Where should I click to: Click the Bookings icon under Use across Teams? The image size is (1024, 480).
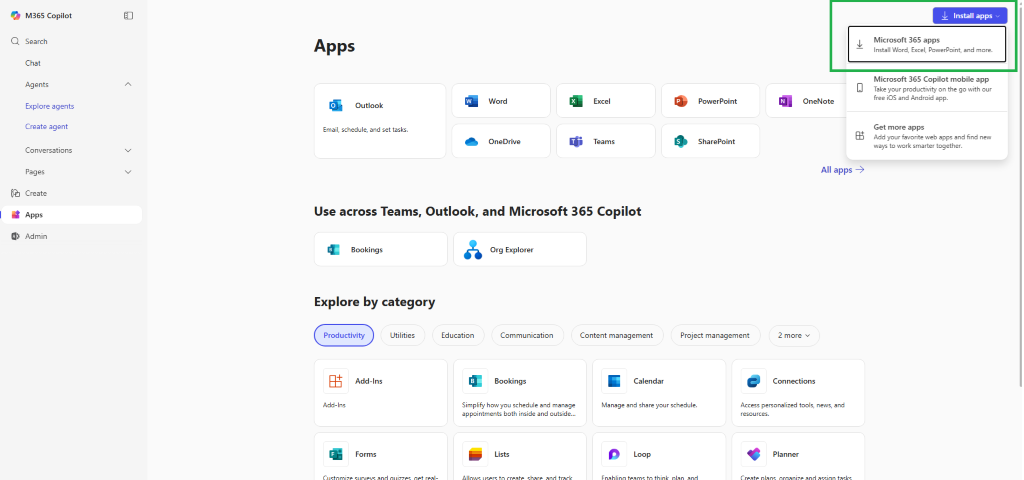click(334, 249)
